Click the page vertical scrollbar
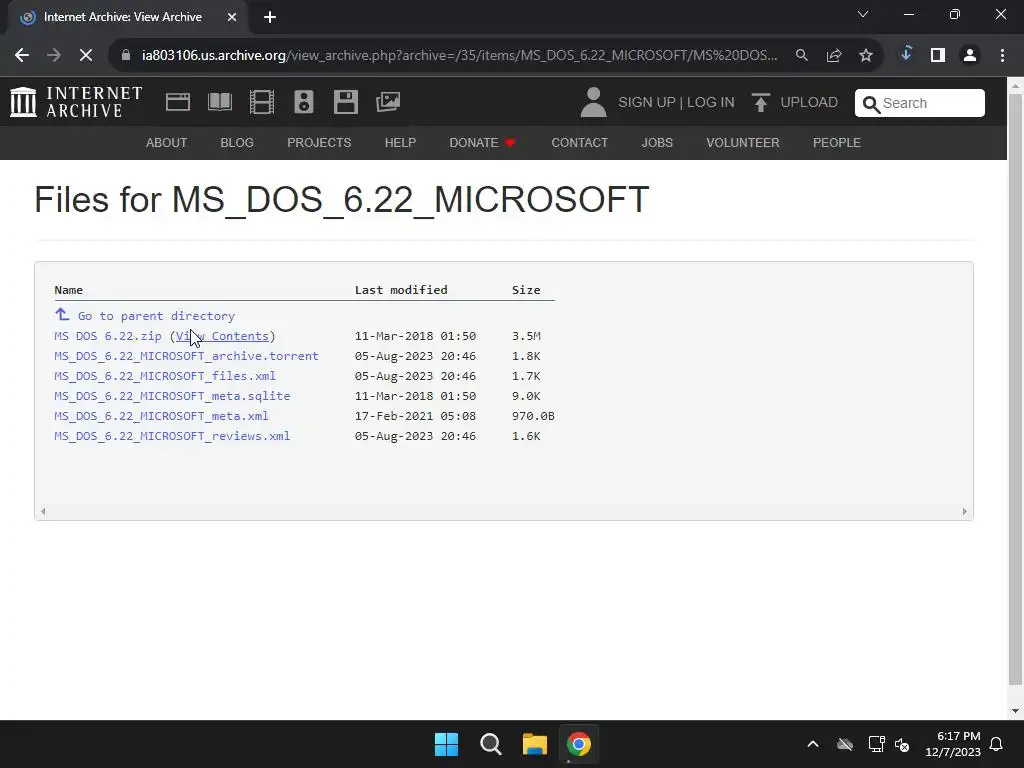This screenshot has height=768, width=1024. click(1016, 389)
